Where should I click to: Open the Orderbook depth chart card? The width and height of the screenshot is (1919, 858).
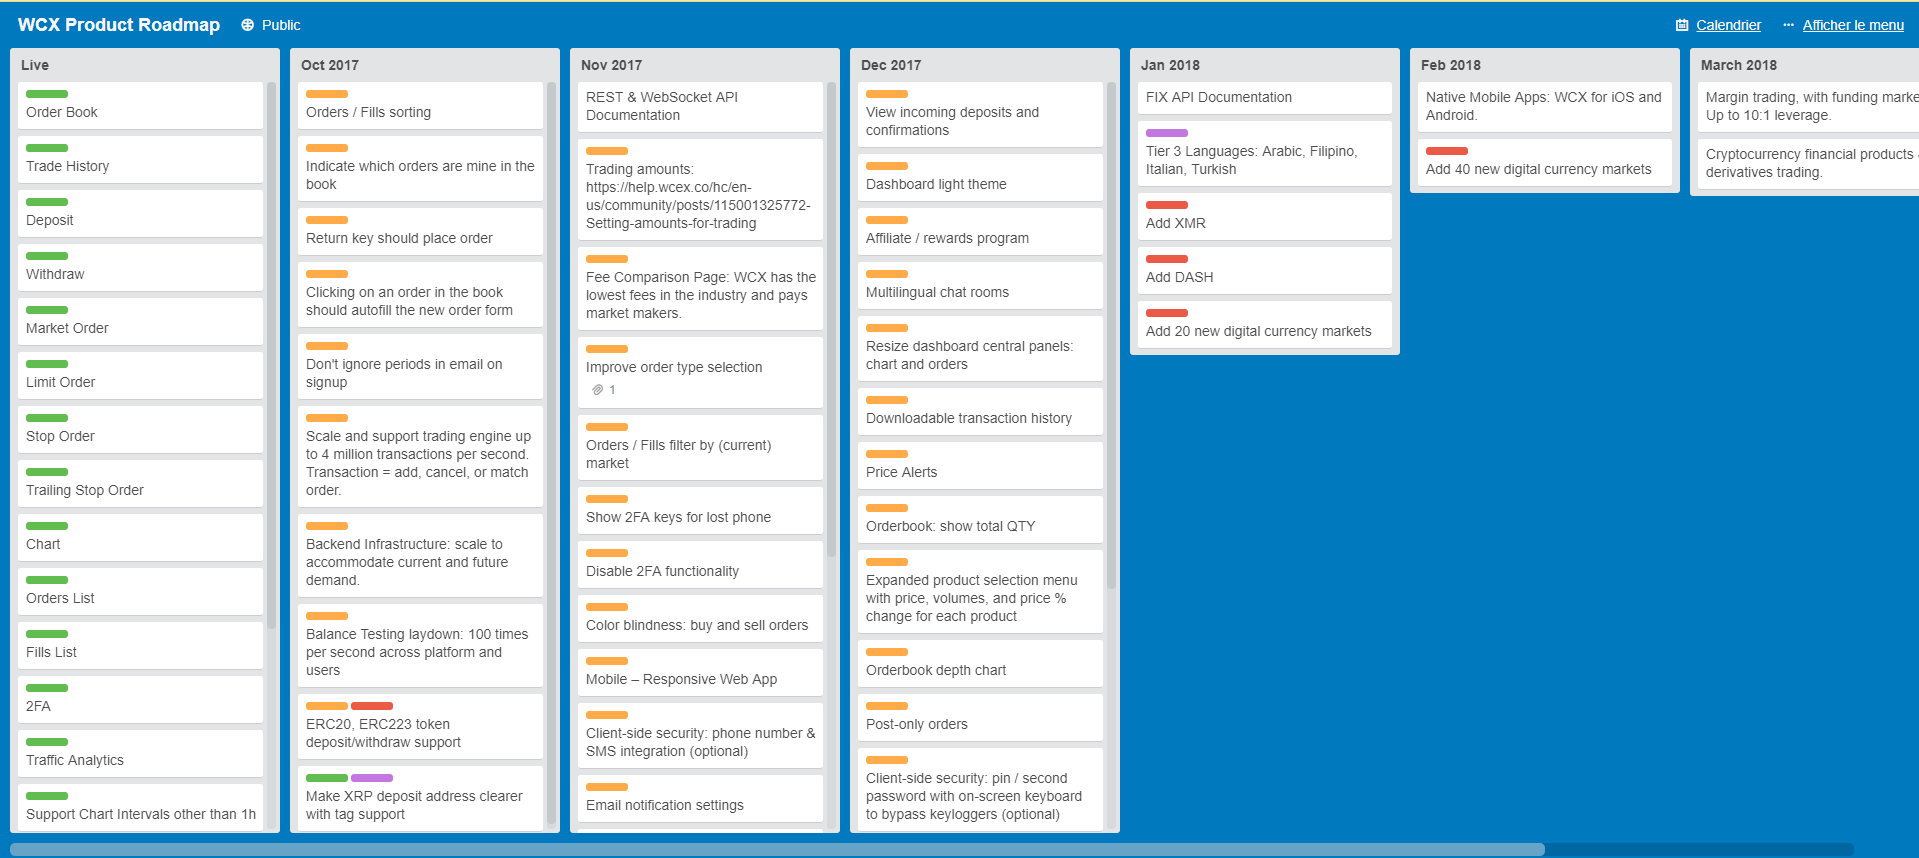pos(980,663)
